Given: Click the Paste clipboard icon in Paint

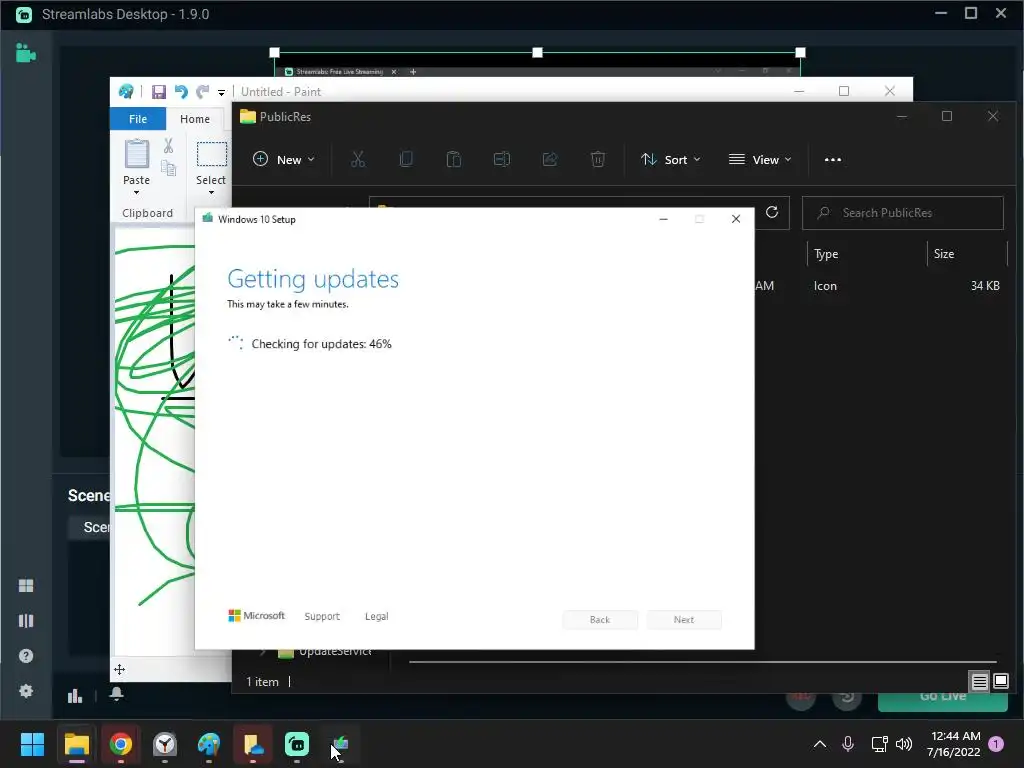Looking at the screenshot, I should (x=136, y=153).
